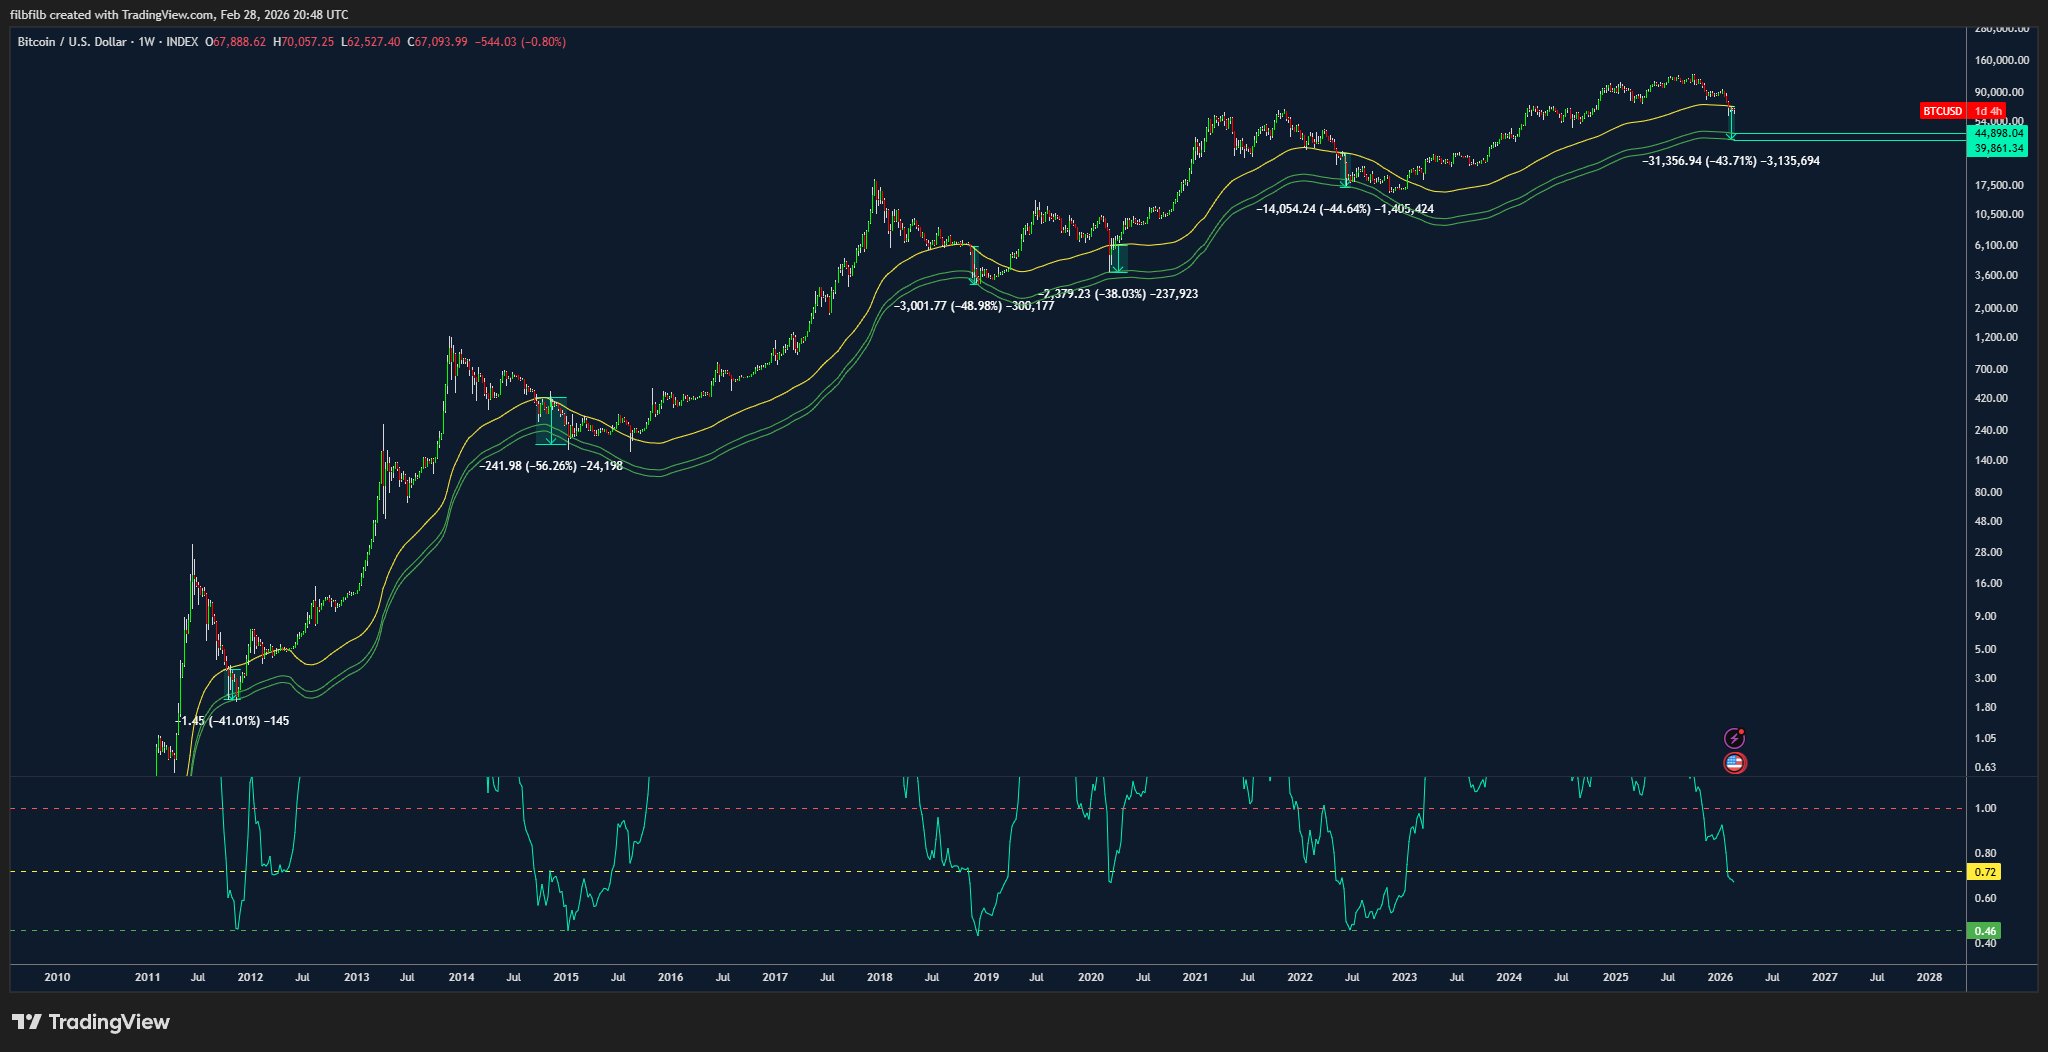2048x1052 pixels.
Task: Click the yellow 0.72 indicator level label
Action: coord(1984,872)
